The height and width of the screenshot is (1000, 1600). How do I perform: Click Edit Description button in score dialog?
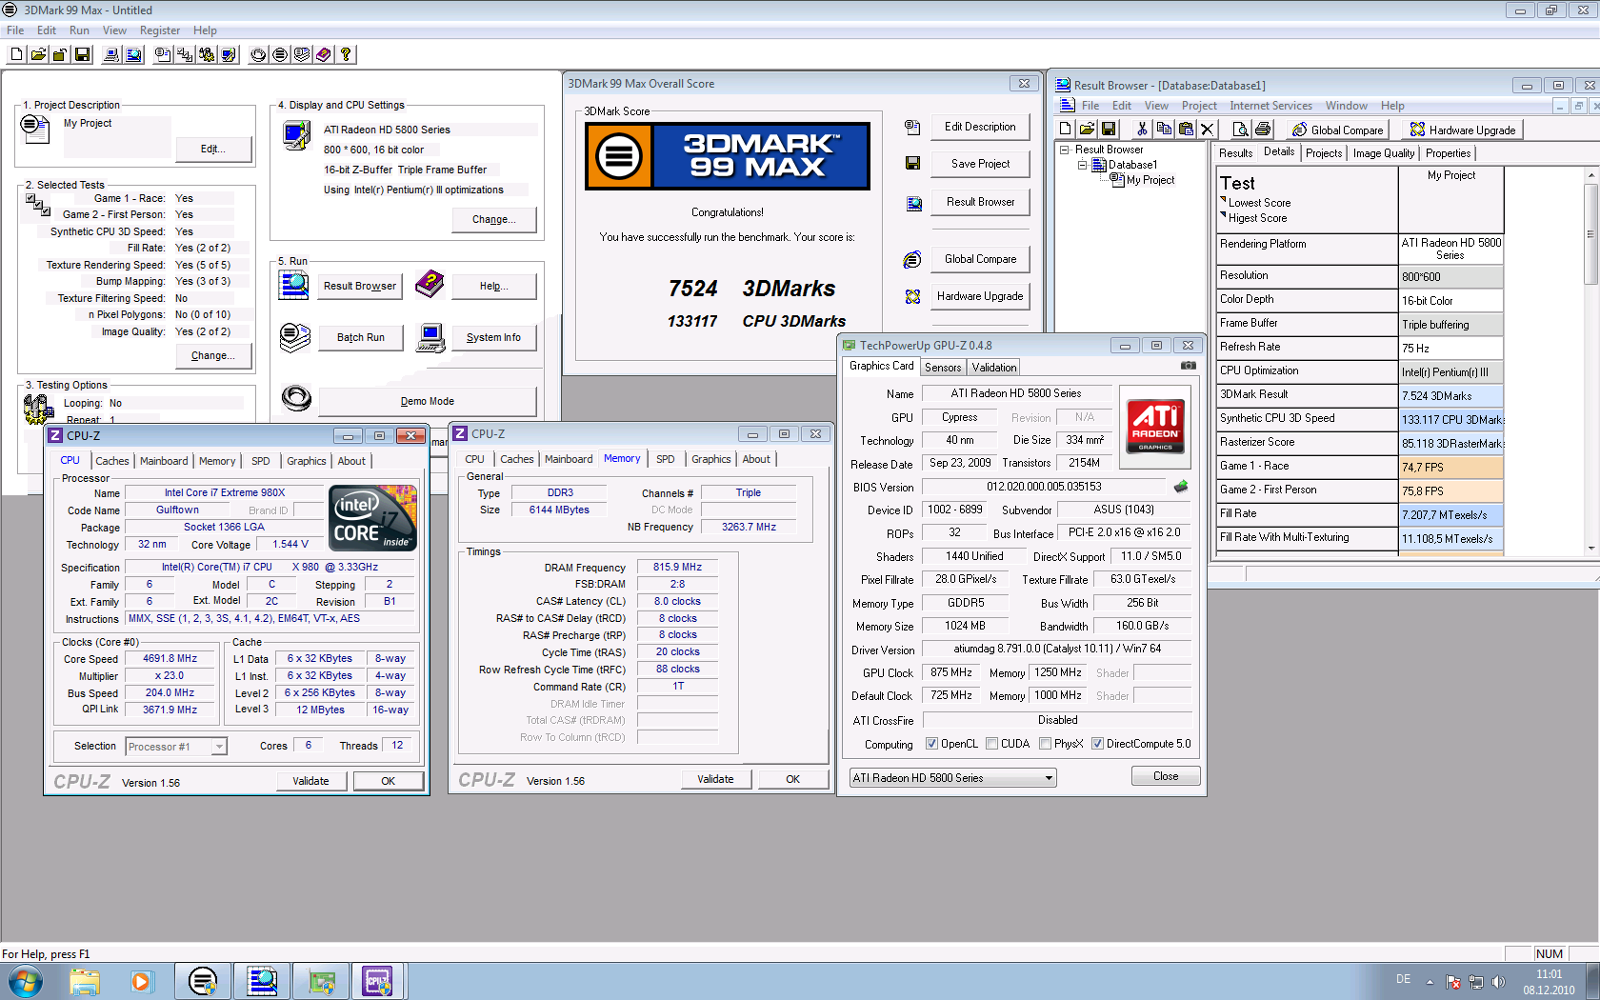[x=980, y=127]
